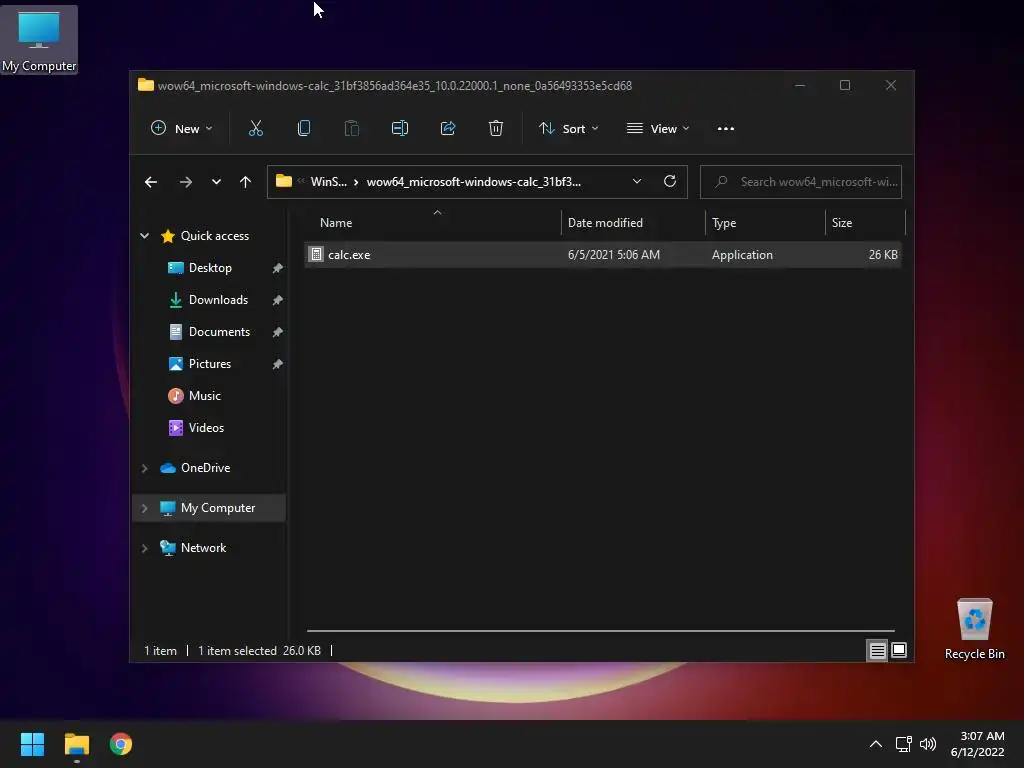The height and width of the screenshot is (768, 1024).
Task: Click the Application type cell
Action: 742,255
